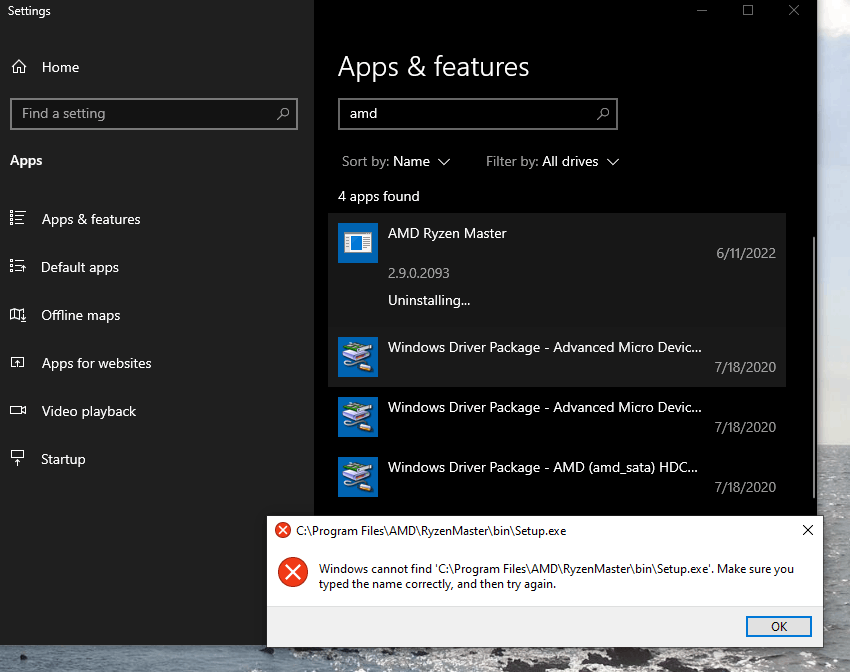This screenshot has width=850, height=672.
Task: Click the Default apps sidebar icon
Action: [17, 266]
